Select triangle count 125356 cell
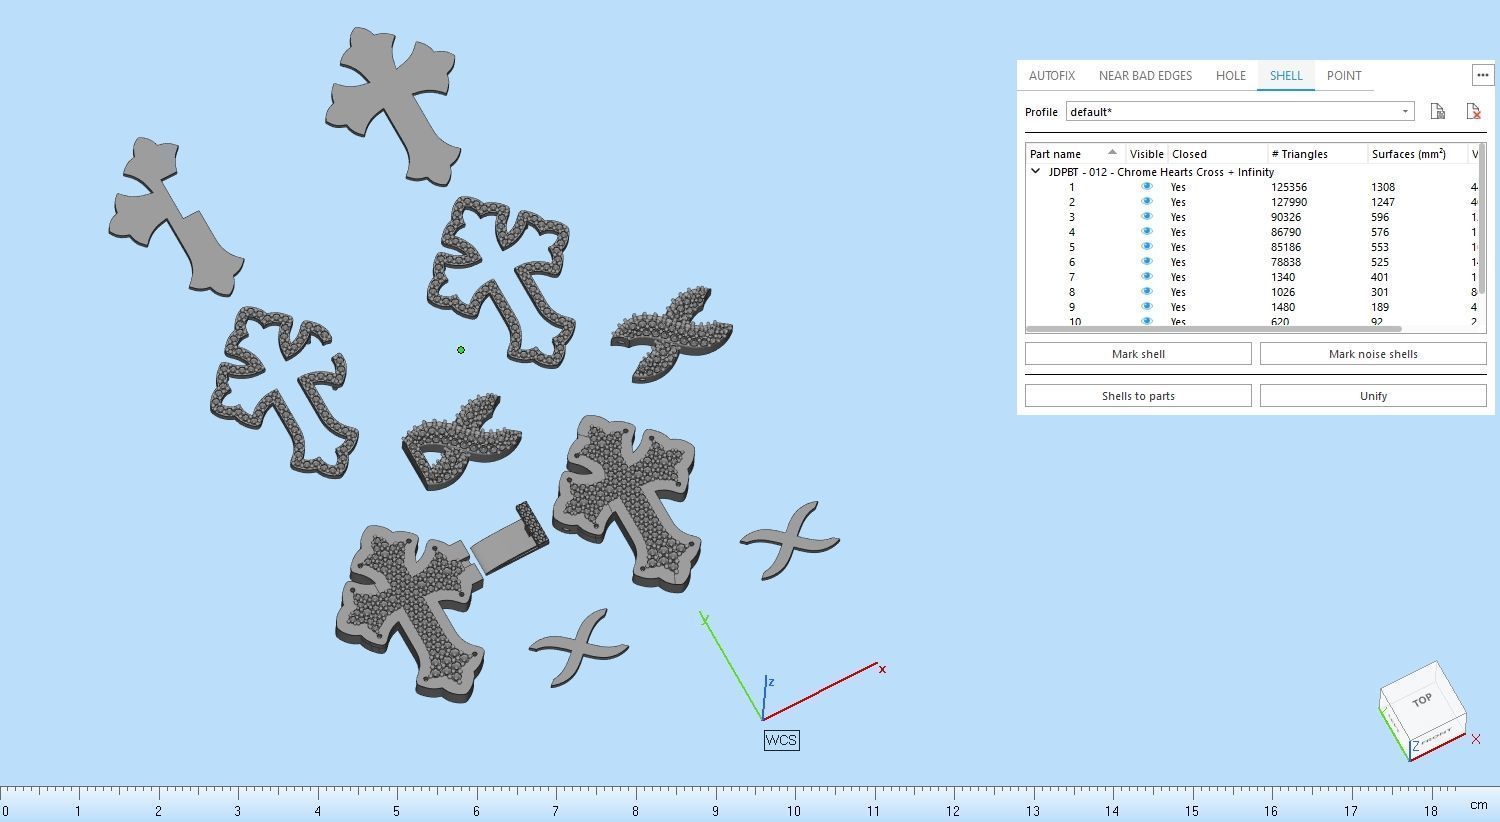 pos(1289,187)
